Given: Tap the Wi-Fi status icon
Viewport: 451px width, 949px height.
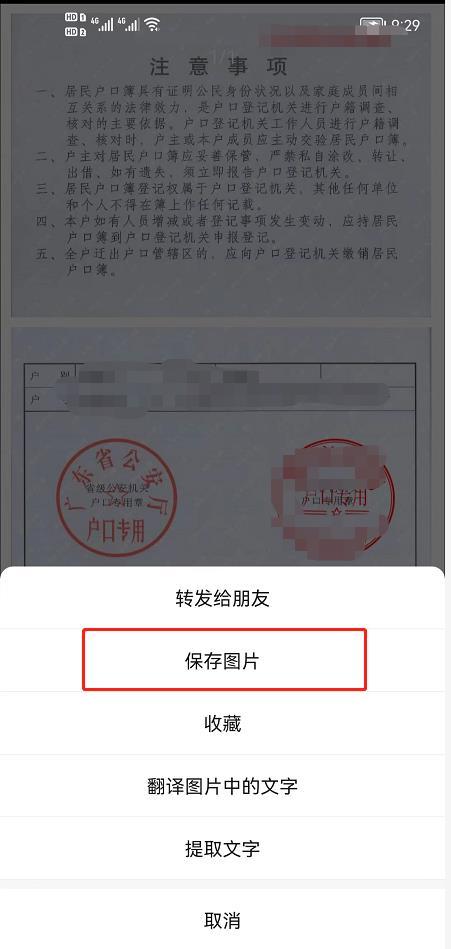Looking at the screenshot, I should pos(153,24).
